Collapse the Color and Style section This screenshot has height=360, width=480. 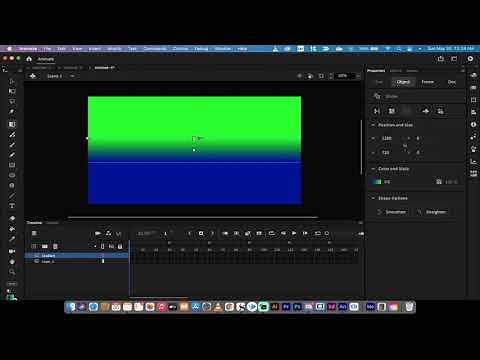coord(373,169)
